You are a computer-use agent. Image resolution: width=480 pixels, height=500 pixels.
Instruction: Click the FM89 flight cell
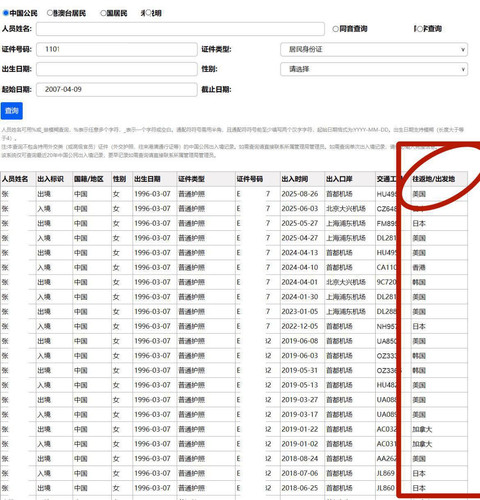click(387, 223)
